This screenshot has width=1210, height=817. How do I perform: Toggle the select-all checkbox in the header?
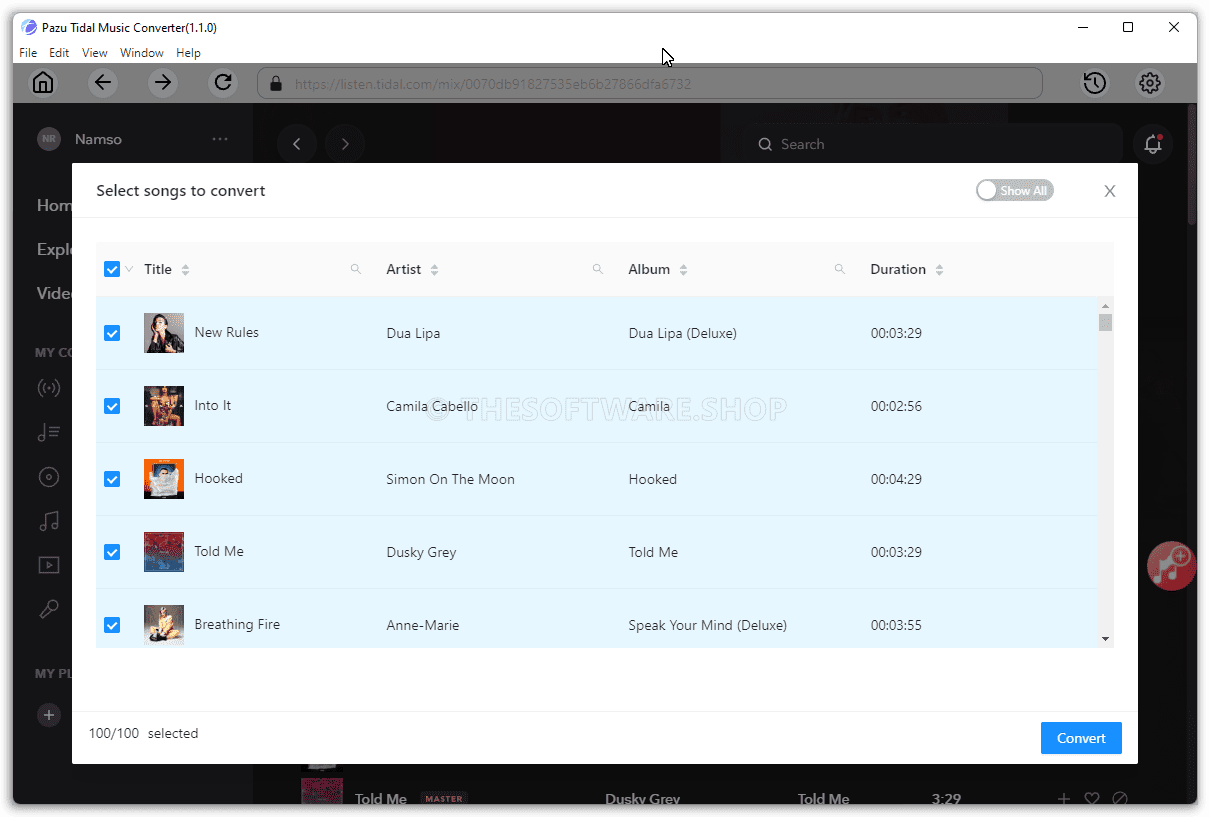(x=112, y=269)
